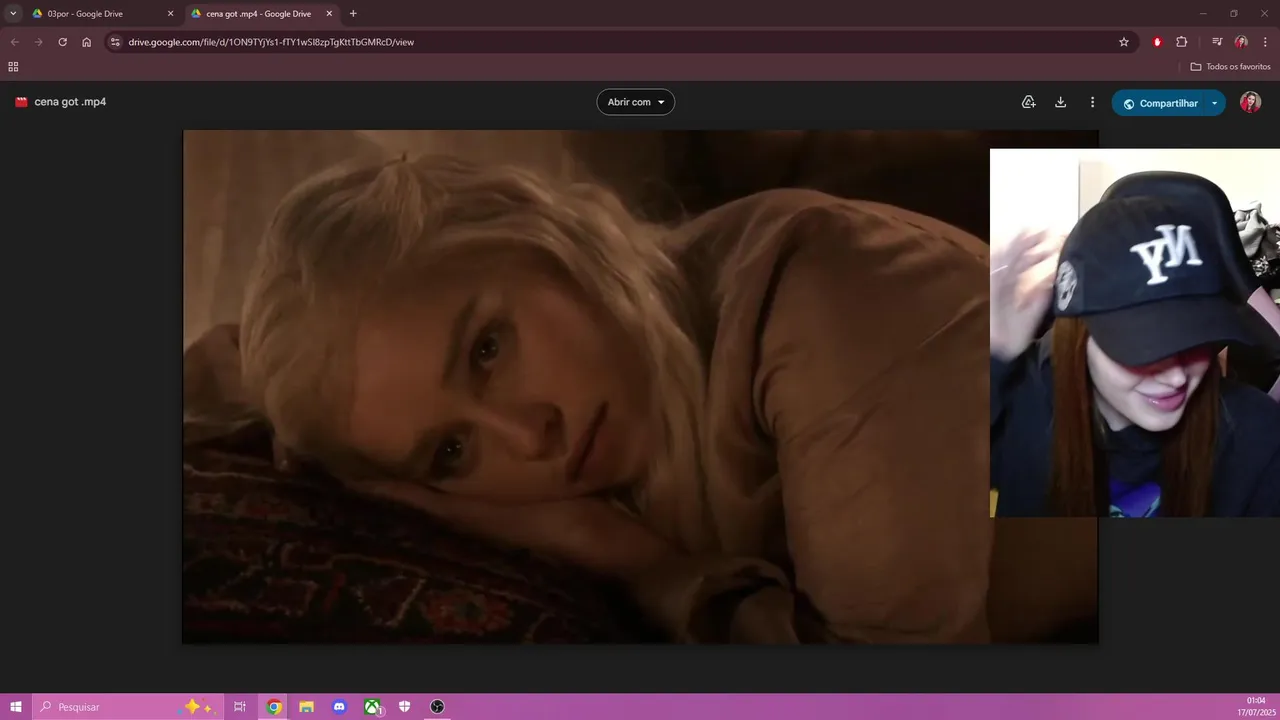Expand the Compartilhar dropdown arrow

1215,103
